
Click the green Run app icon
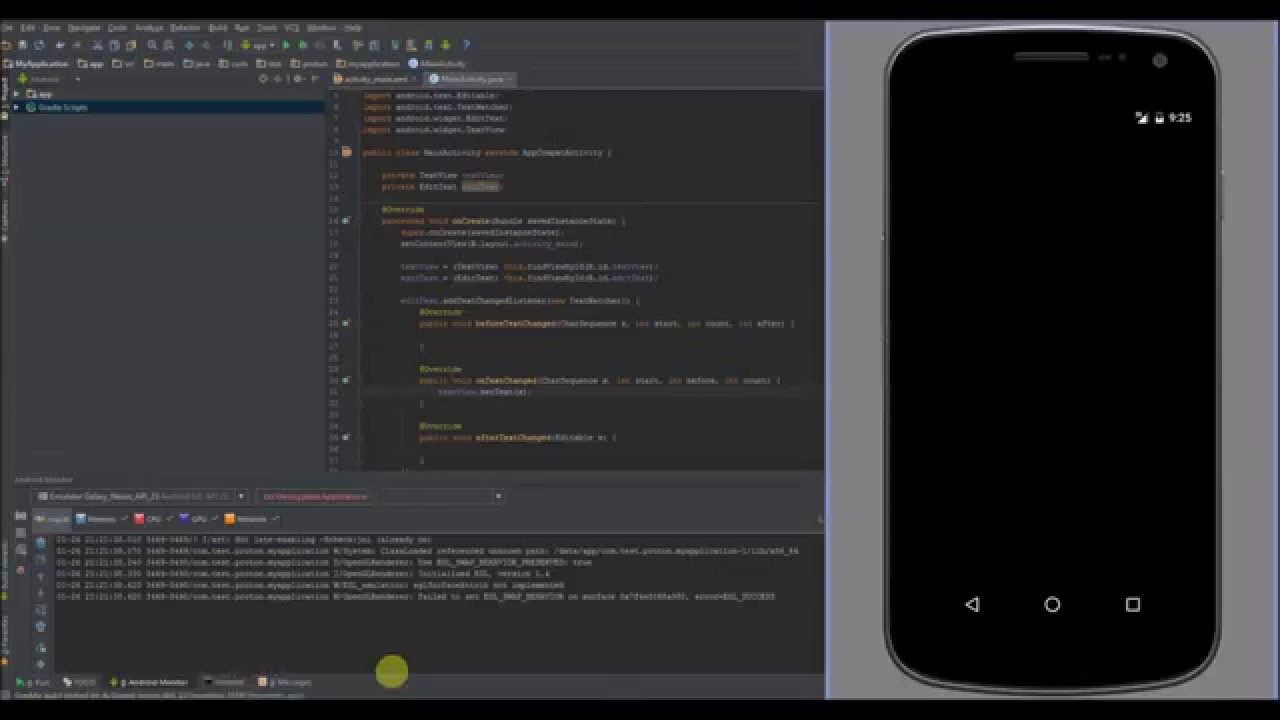(x=286, y=45)
